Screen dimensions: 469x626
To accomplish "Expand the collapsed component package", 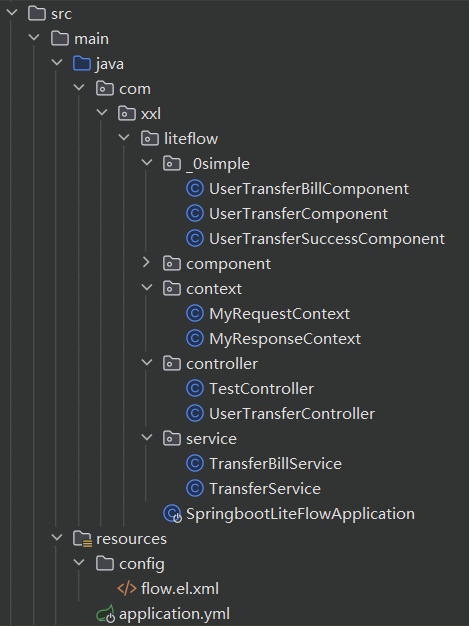I will tap(146, 262).
